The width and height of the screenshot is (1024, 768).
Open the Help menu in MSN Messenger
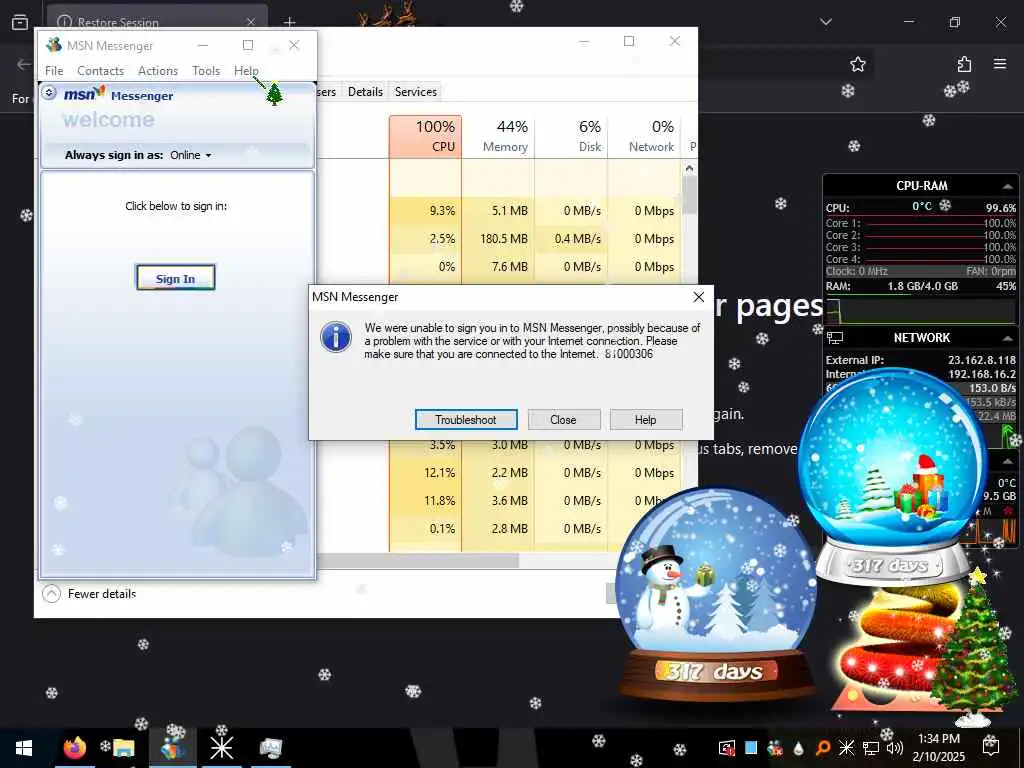point(246,71)
